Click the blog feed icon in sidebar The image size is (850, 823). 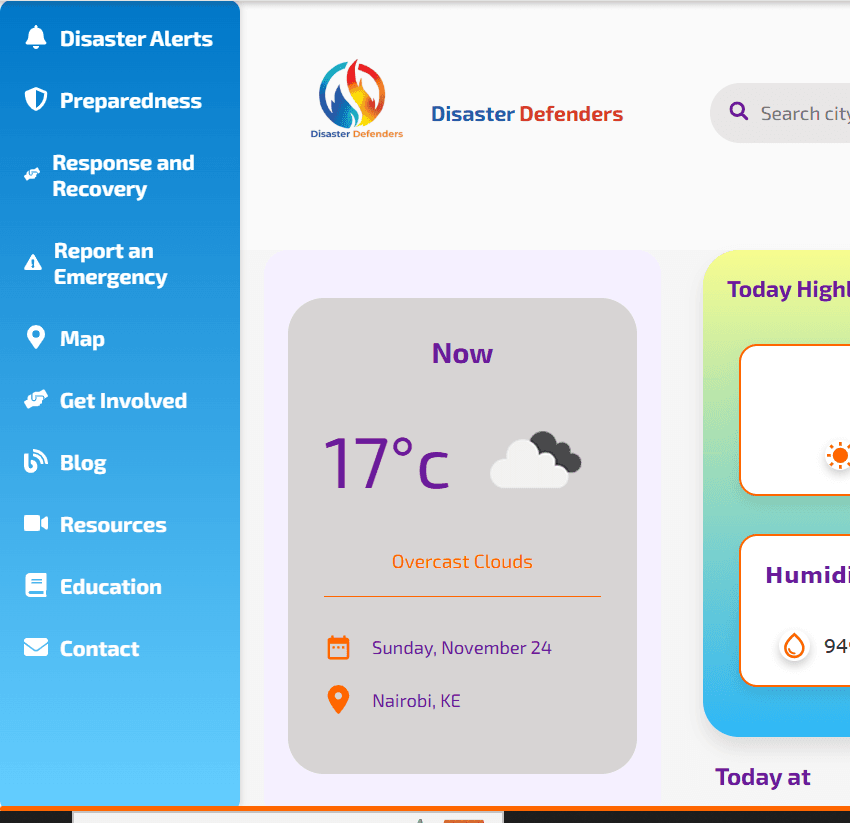tap(36, 461)
